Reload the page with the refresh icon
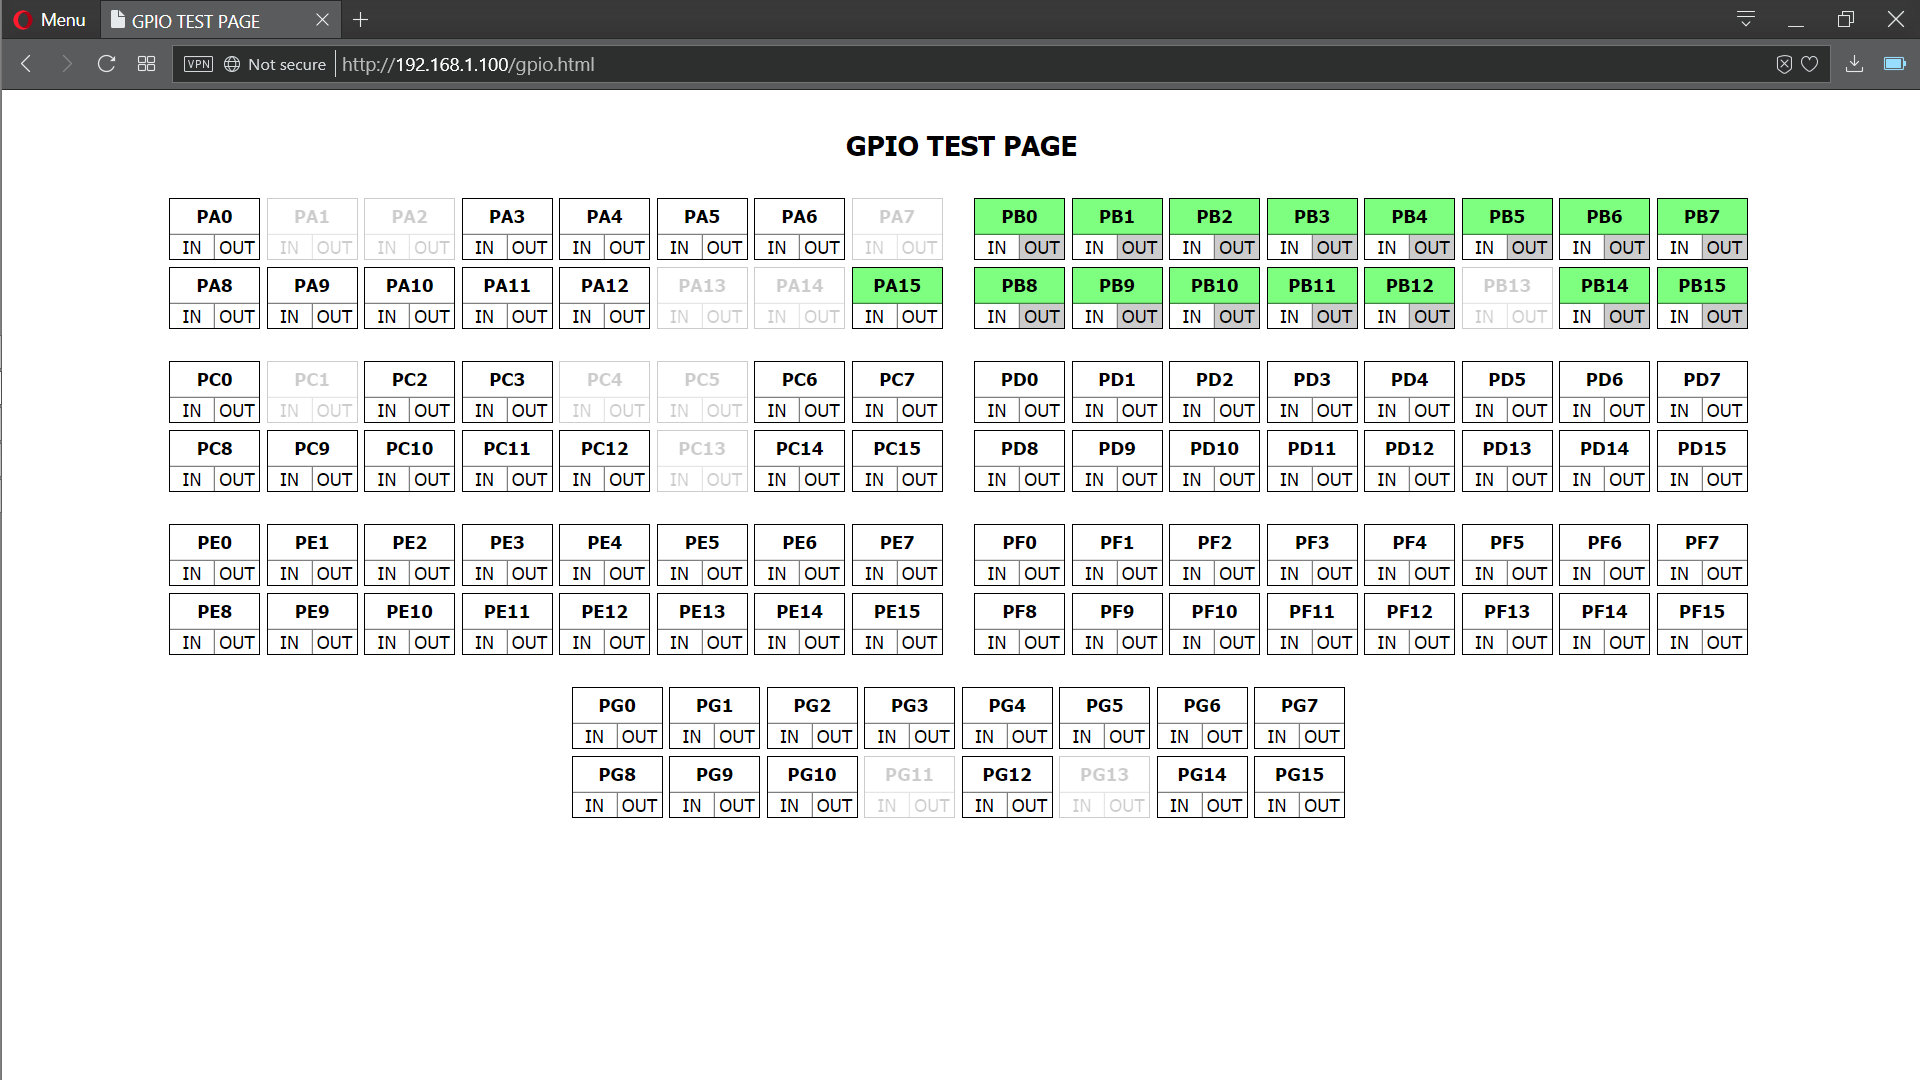Image resolution: width=1920 pixels, height=1080 pixels. point(106,64)
